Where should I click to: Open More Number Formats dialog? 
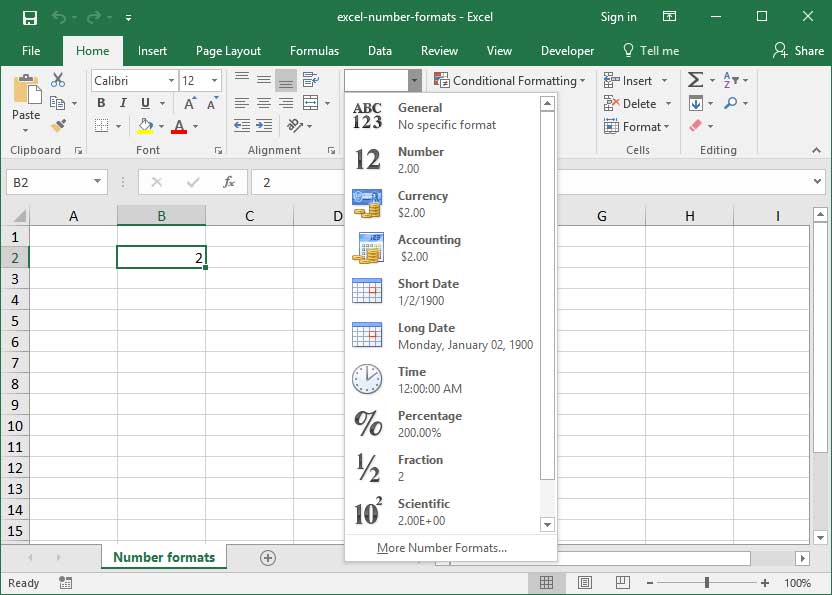click(x=442, y=547)
